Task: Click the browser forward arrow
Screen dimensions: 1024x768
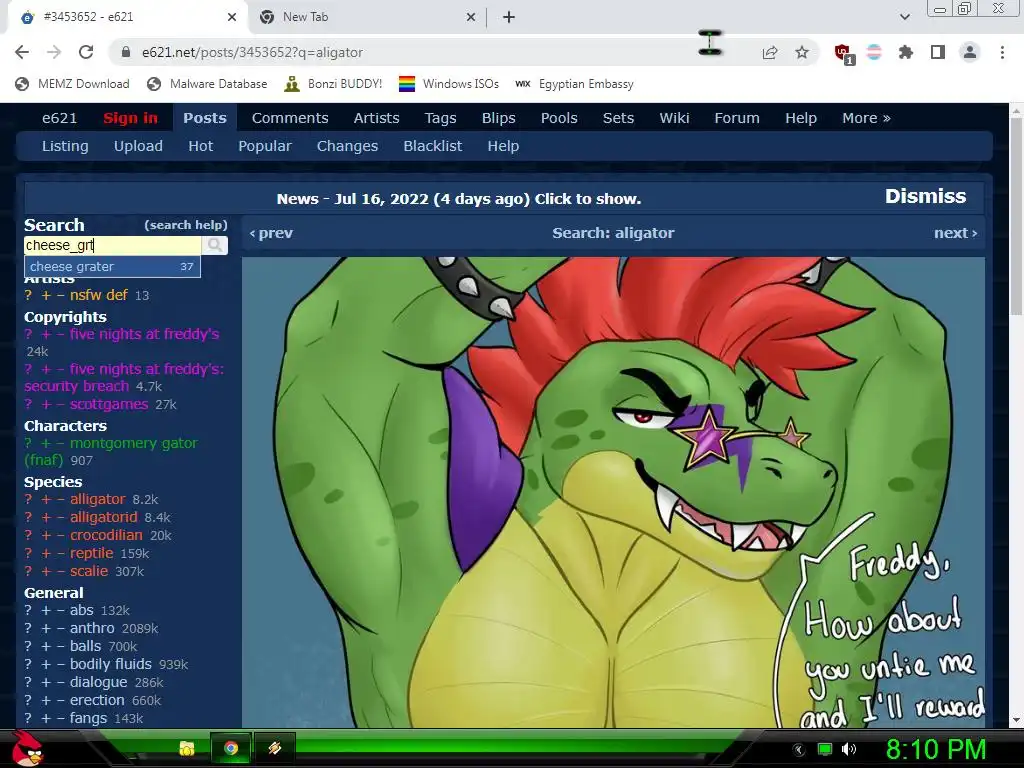Action: pyautogui.click(x=54, y=52)
